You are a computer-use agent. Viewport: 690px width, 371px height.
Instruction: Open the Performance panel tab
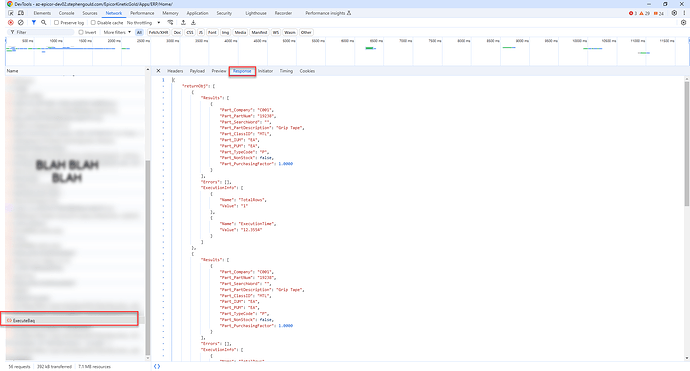[142, 13]
